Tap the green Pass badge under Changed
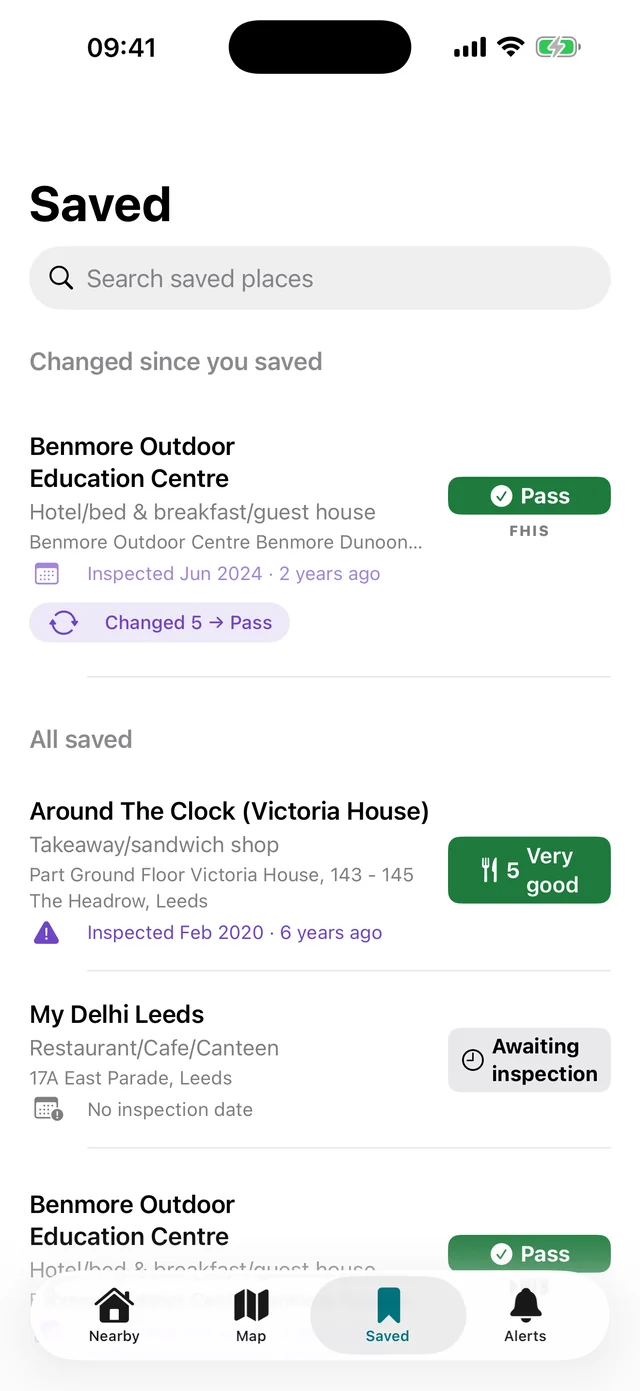Viewport: 640px width, 1391px height. pyautogui.click(x=529, y=496)
